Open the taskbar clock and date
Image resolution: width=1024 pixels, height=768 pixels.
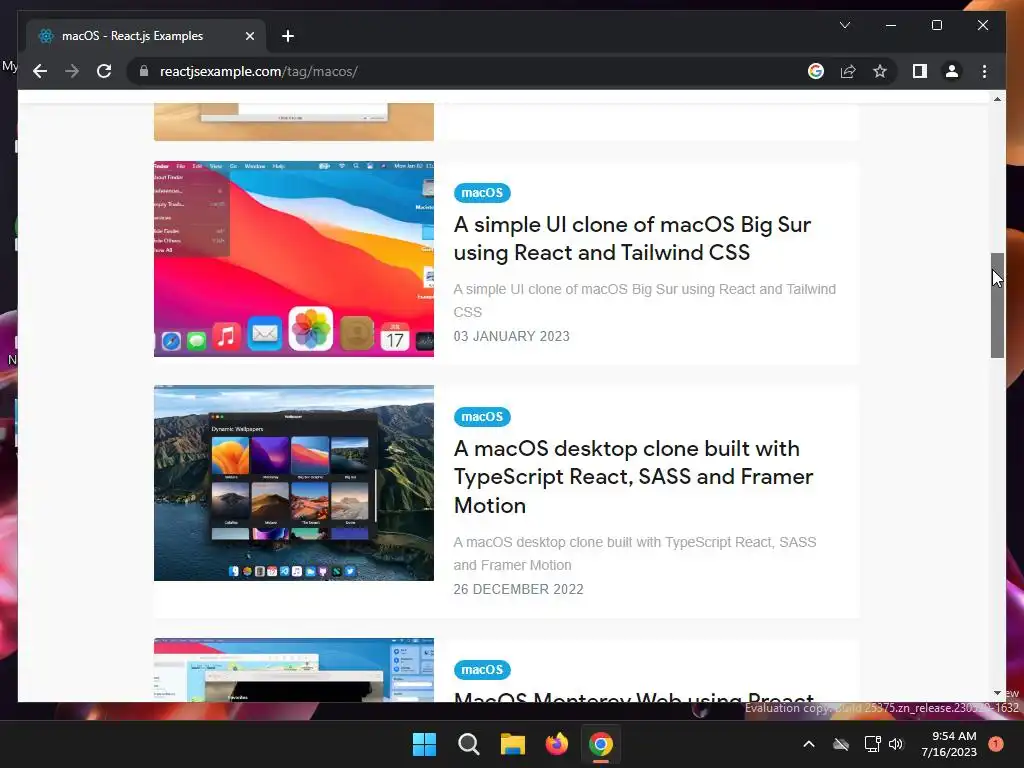pyautogui.click(x=949, y=744)
